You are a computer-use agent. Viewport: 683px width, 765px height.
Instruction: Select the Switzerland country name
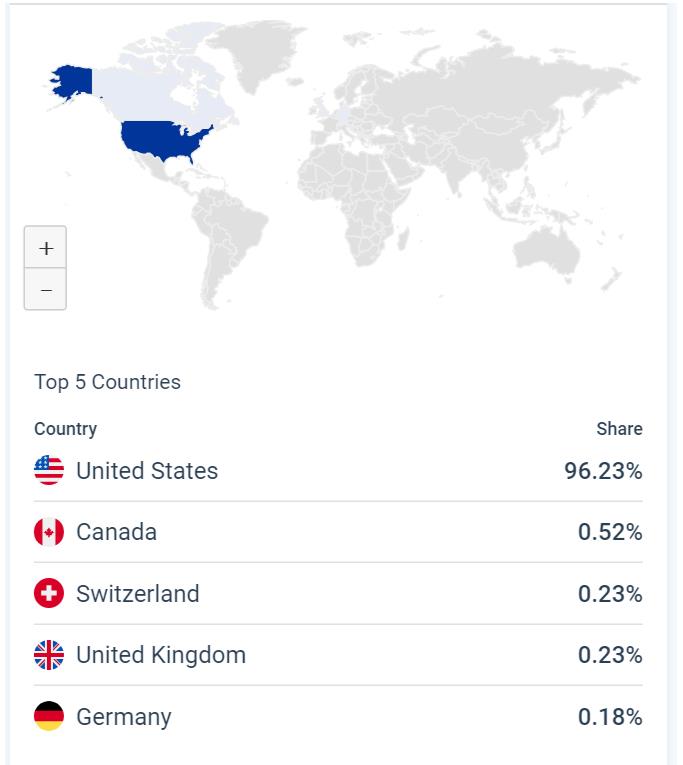138,594
